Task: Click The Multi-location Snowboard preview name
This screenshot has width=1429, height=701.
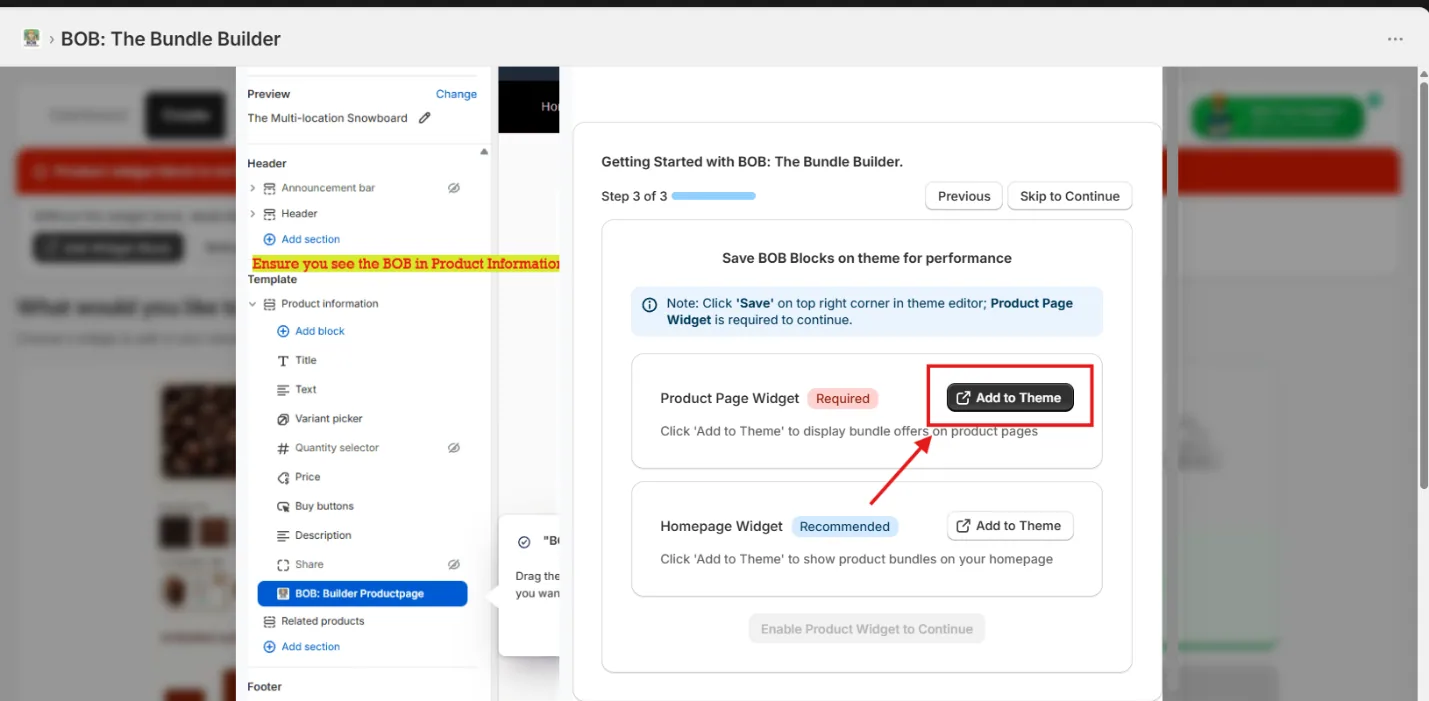Action: point(328,118)
